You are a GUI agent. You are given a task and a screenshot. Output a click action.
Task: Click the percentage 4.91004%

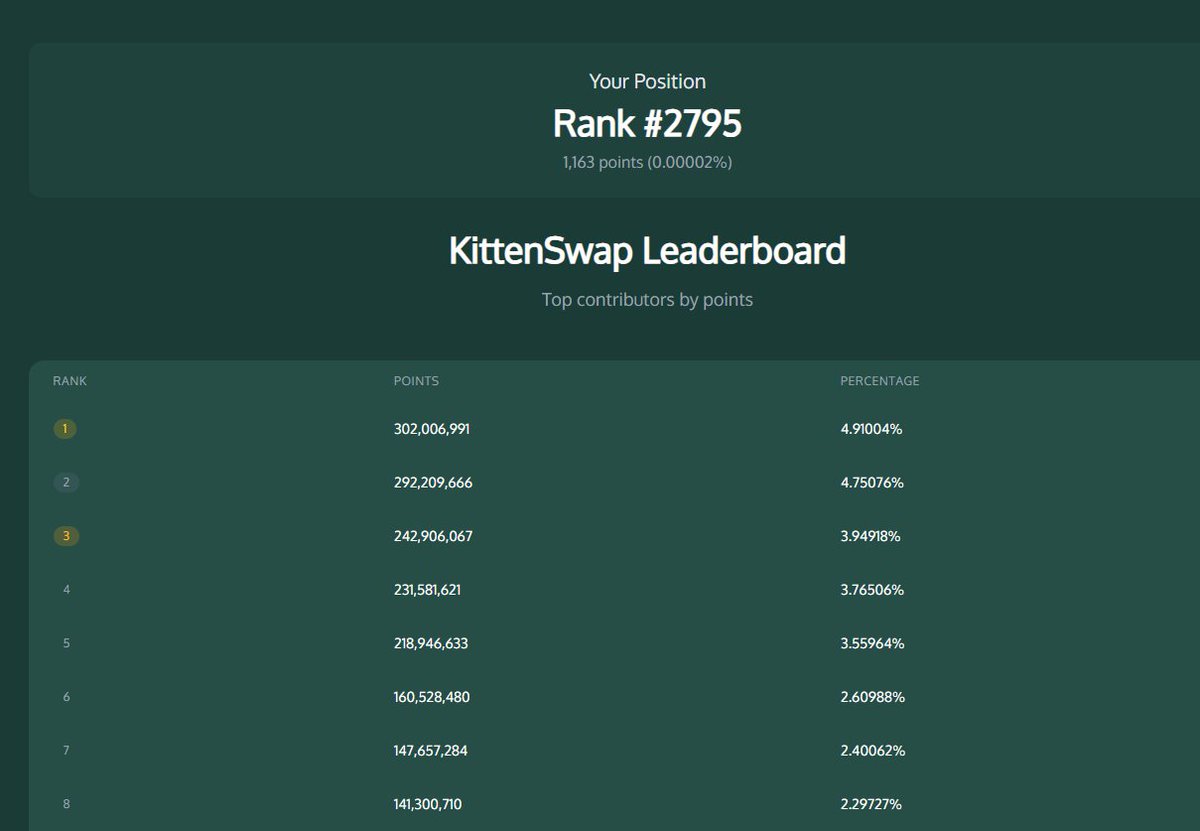pos(871,429)
